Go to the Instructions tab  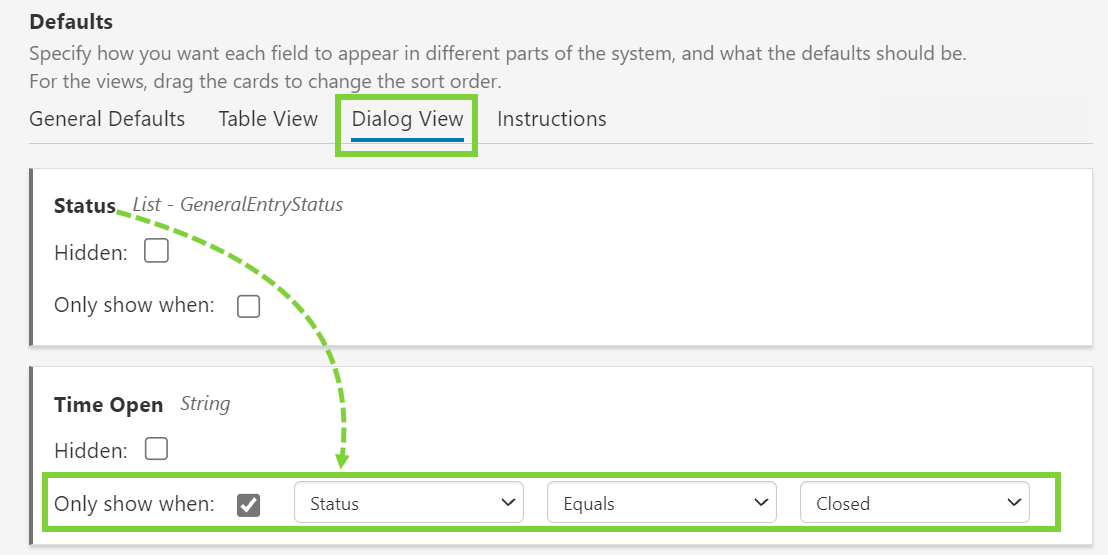tap(551, 119)
